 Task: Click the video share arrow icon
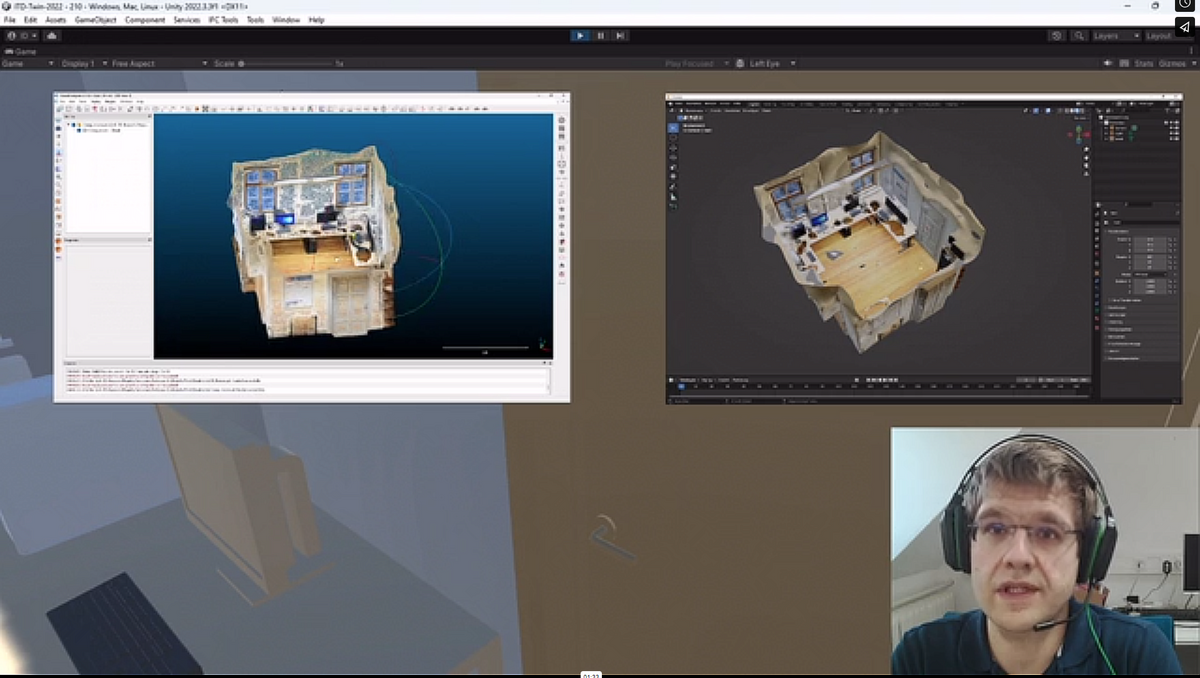pos(1184,27)
